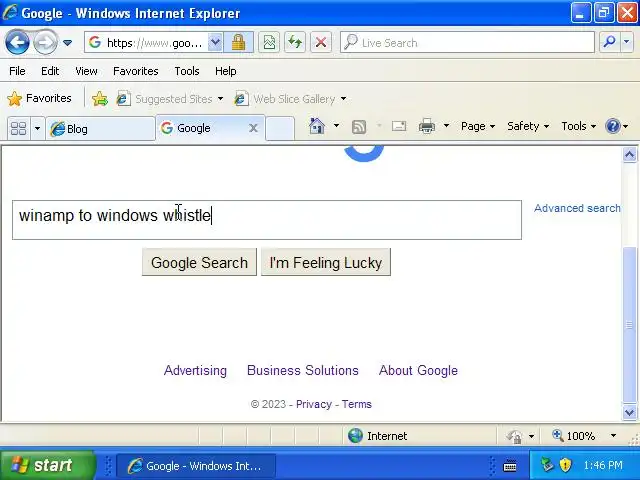Open the Privacy link
Viewport: 640px width, 480px height.
click(313, 404)
